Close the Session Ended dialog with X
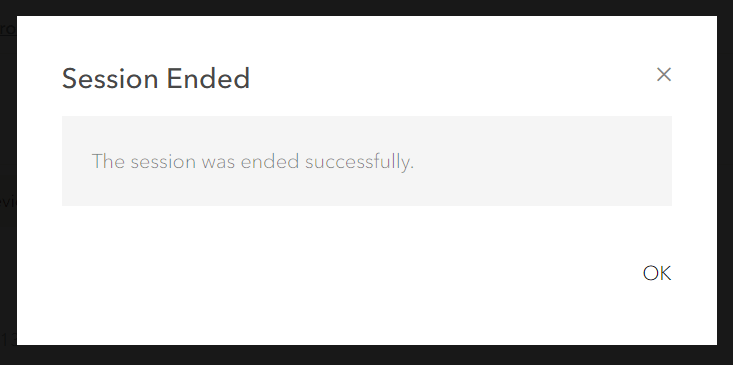 click(664, 75)
